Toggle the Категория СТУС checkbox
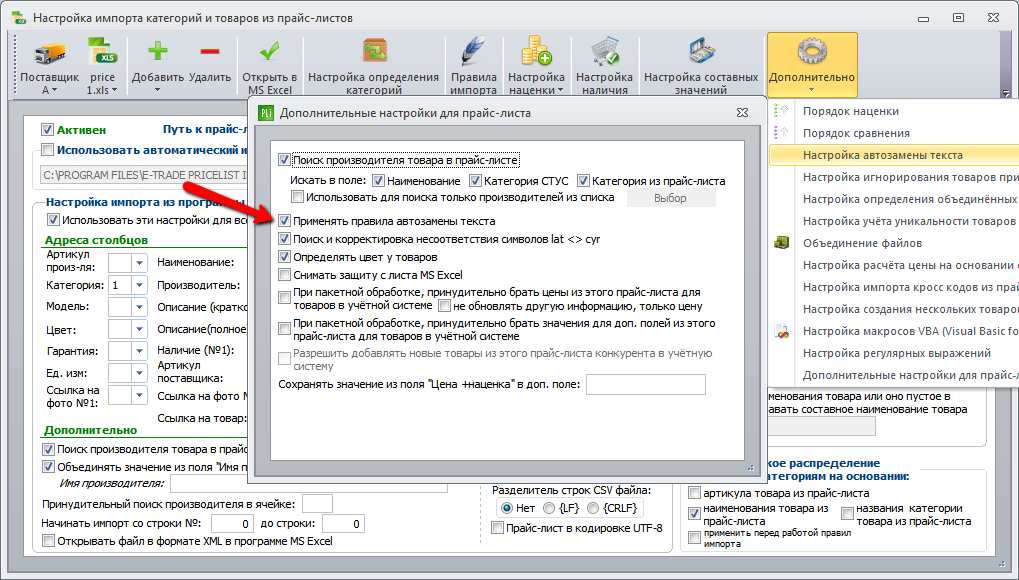The width and height of the screenshot is (1019, 580). coord(475,181)
